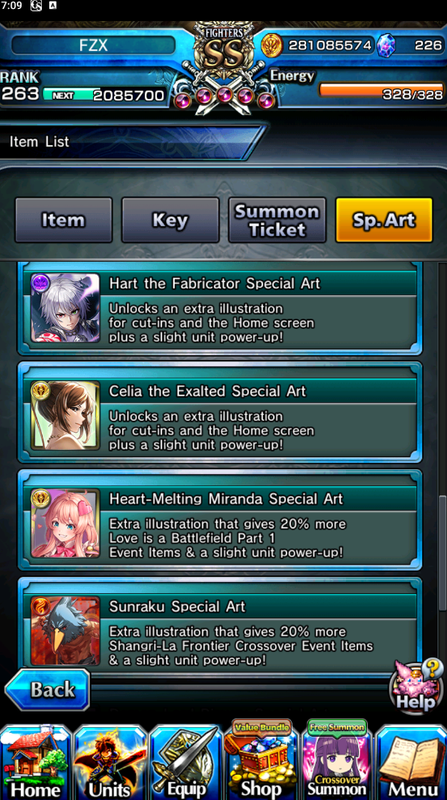Open the Home navigation icon

[x=36, y=762]
